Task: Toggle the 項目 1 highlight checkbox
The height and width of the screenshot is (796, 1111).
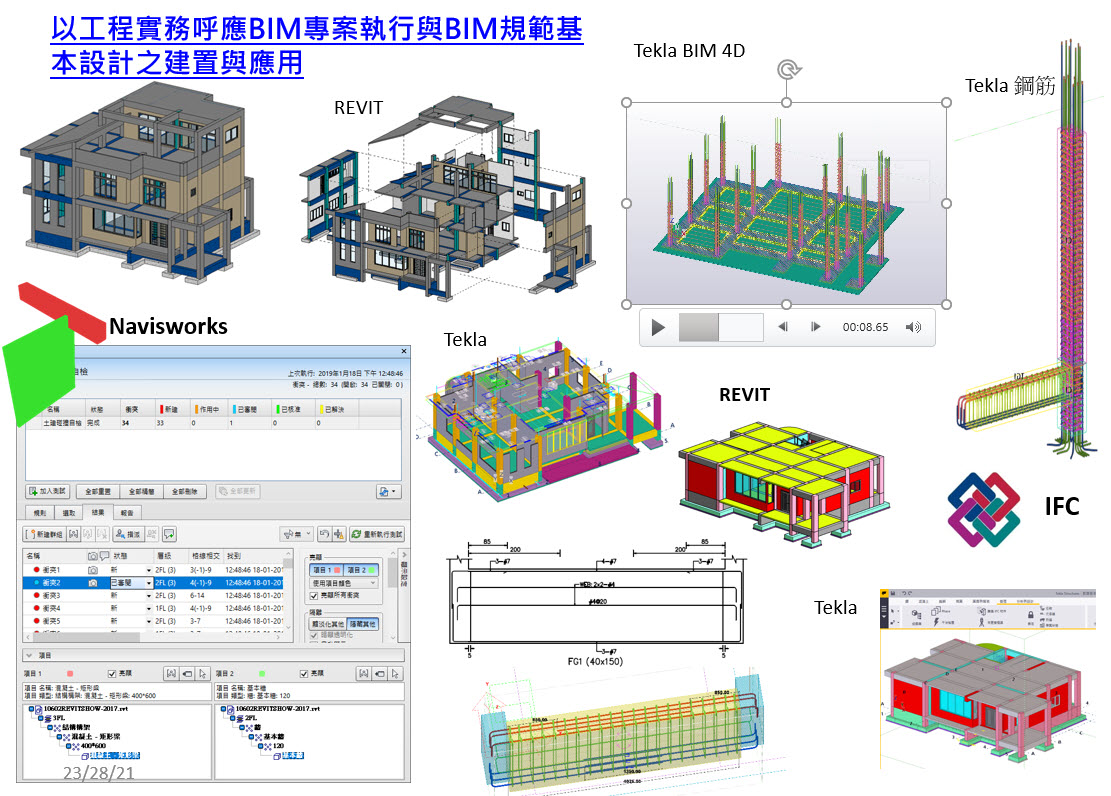Action: tap(112, 673)
